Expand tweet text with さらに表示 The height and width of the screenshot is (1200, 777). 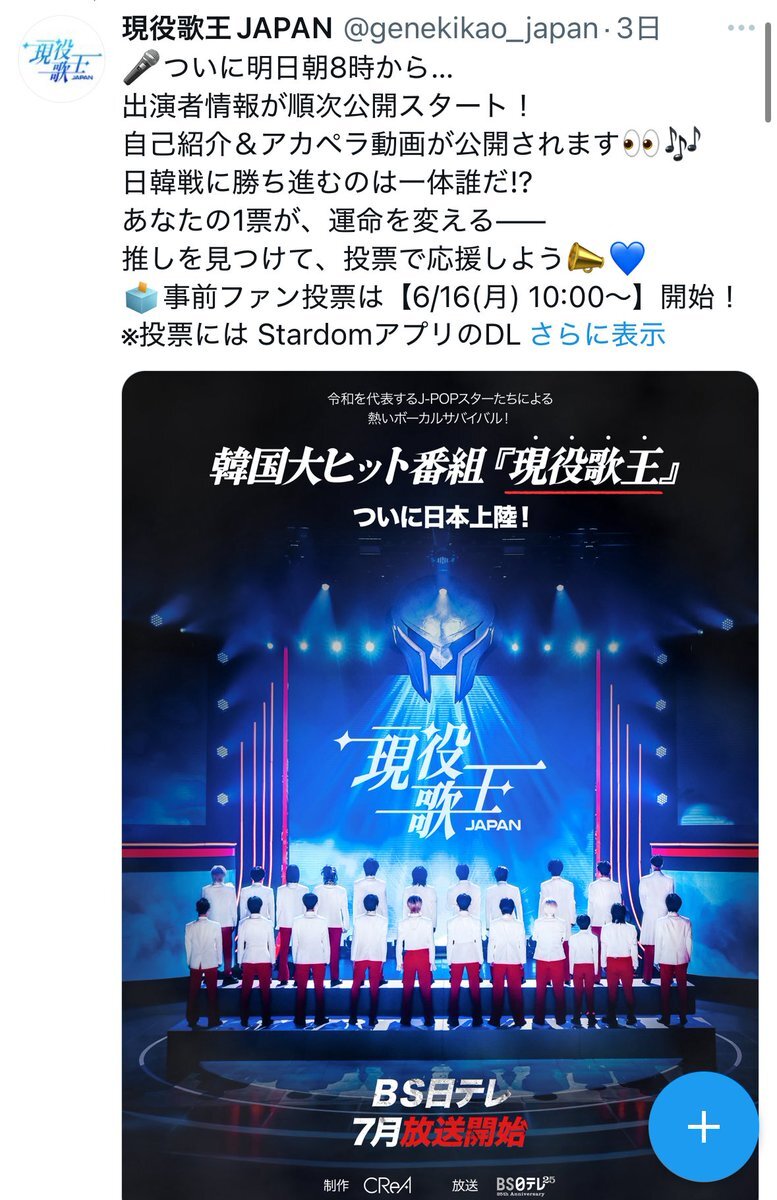pos(597,334)
